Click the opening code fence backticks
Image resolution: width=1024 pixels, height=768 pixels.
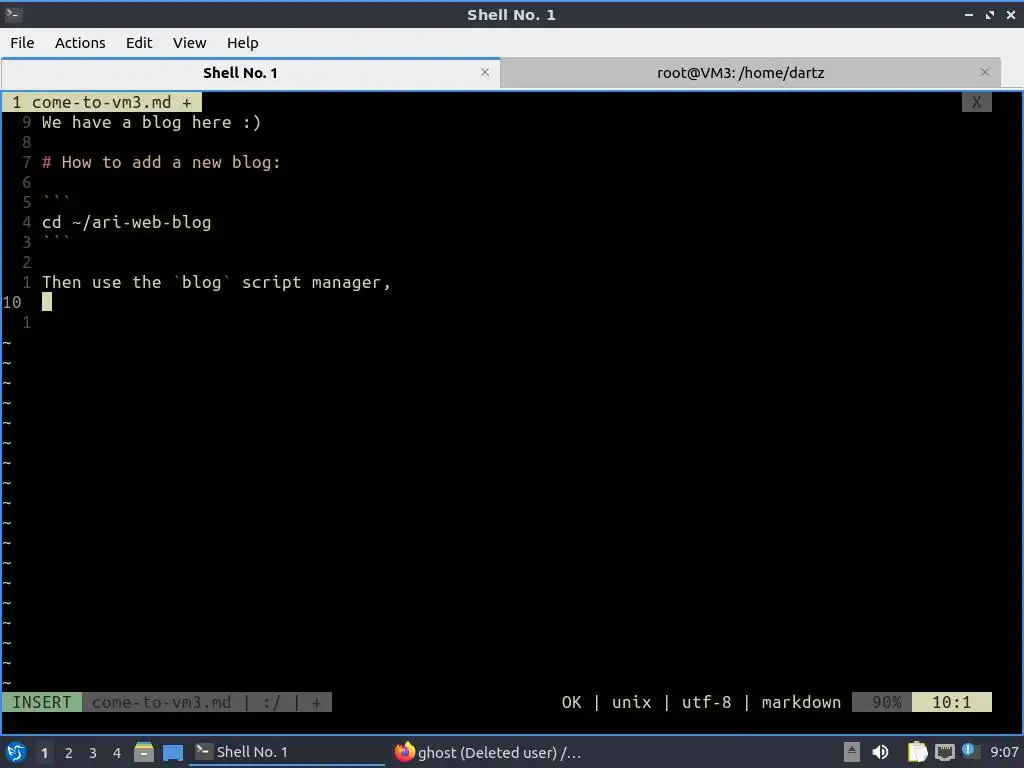(x=56, y=200)
